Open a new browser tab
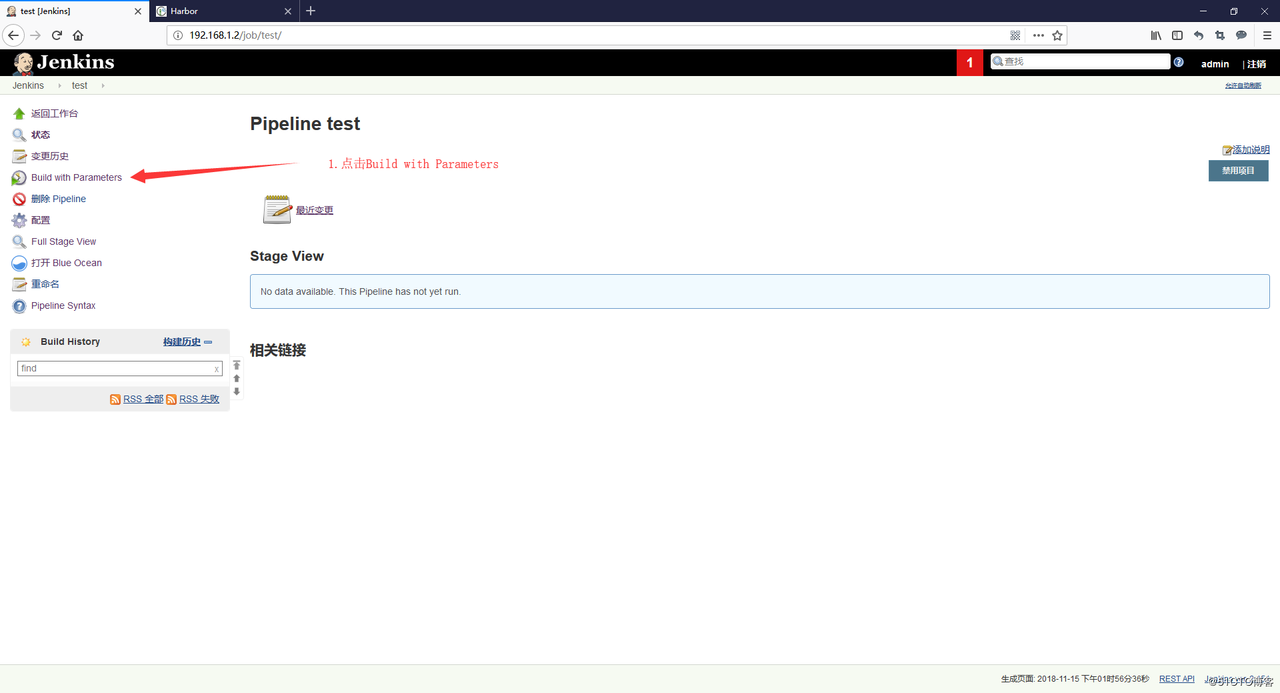The height and width of the screenshot is (693, 1280). 310,11
